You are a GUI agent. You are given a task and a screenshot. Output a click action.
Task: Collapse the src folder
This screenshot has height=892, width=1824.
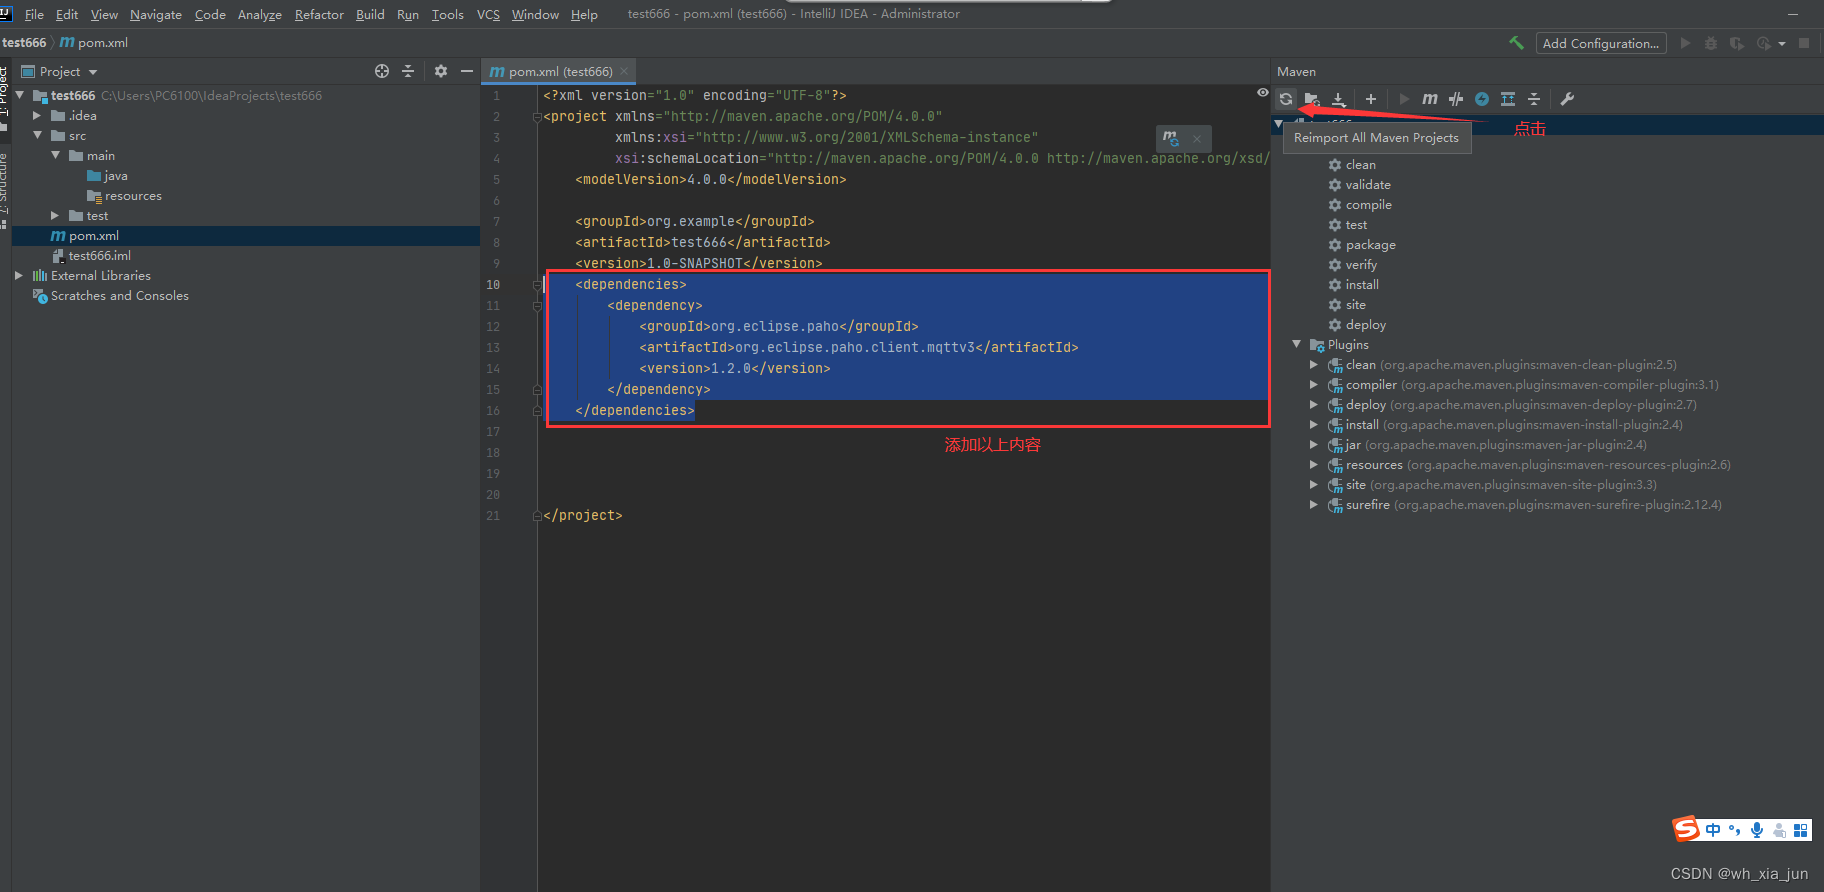coord(38,135)
